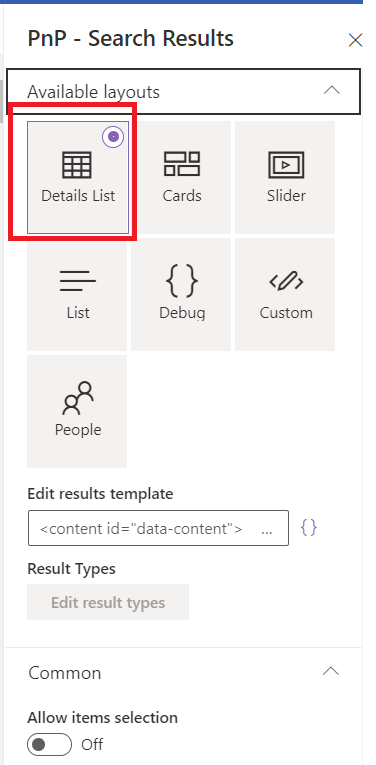Toggle Allow items selection switch
The height and width of the screenshot is (765, 376).
[x=50, y=745]
